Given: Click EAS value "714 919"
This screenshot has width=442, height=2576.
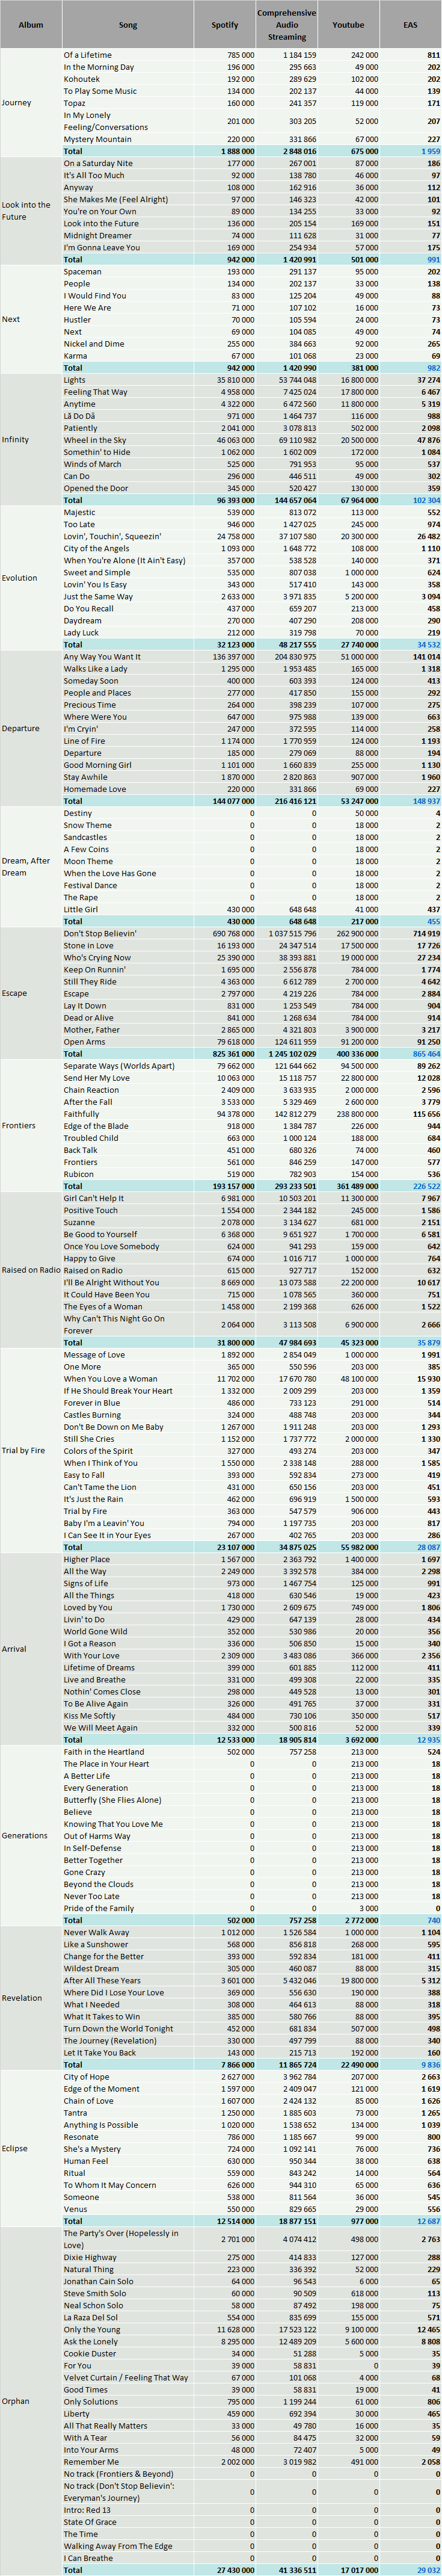Looking at the screenshot, I should [x=427, y=933].
